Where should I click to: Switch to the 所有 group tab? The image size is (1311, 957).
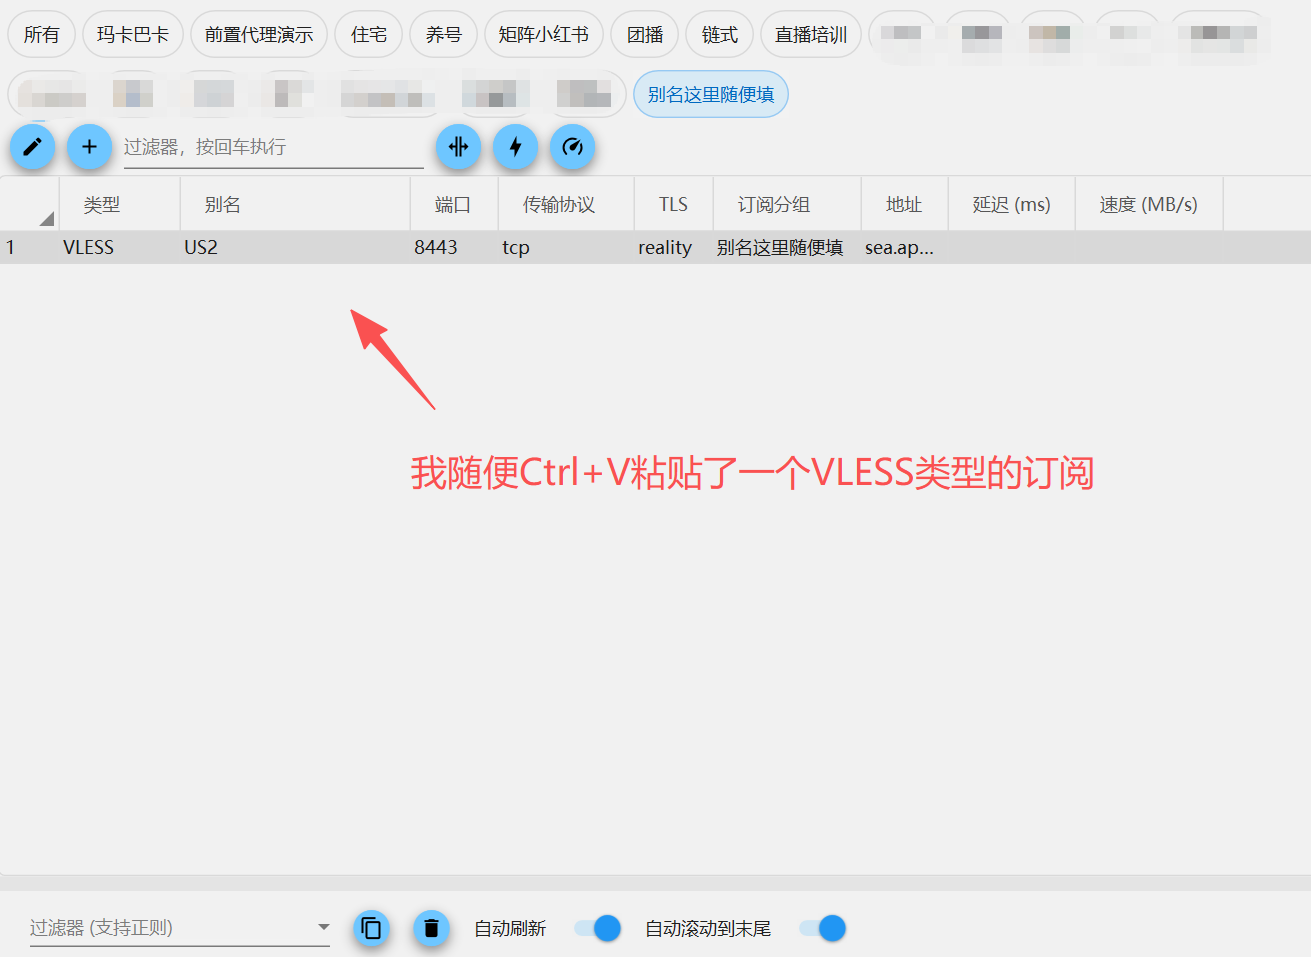(41, 33)
